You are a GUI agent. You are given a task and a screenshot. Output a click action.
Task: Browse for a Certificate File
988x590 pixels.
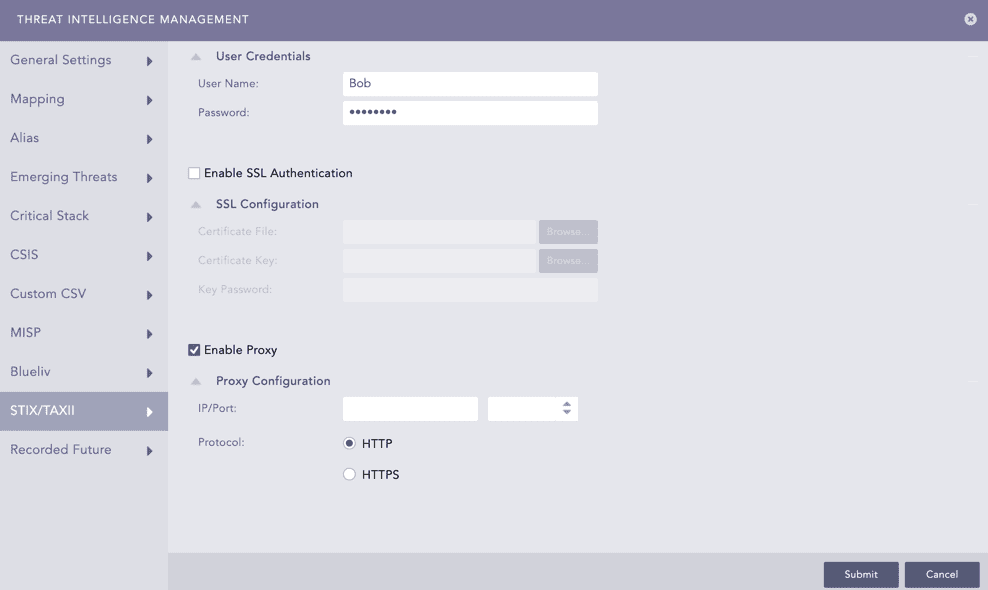click(567, 231)
